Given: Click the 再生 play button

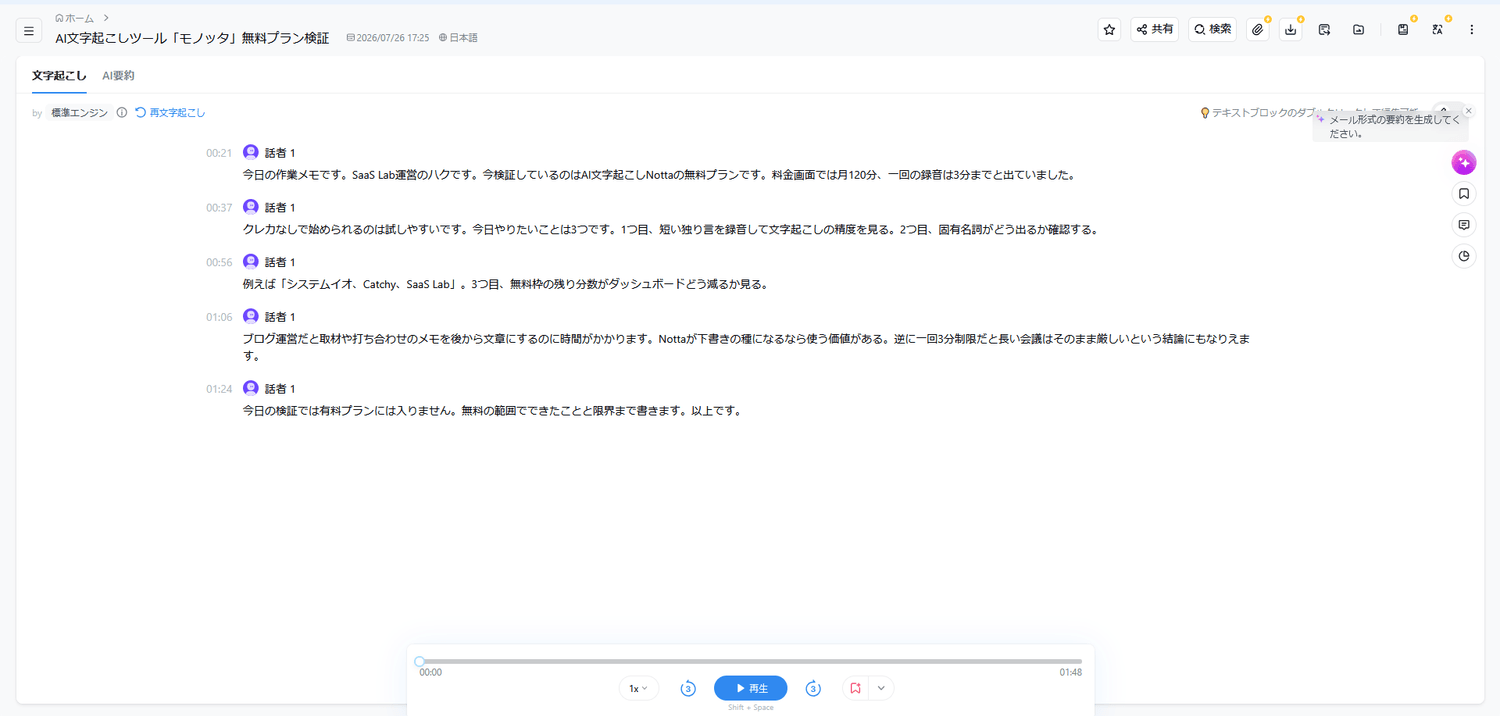Looking at the screenshot, I should [x=750, y=688].
